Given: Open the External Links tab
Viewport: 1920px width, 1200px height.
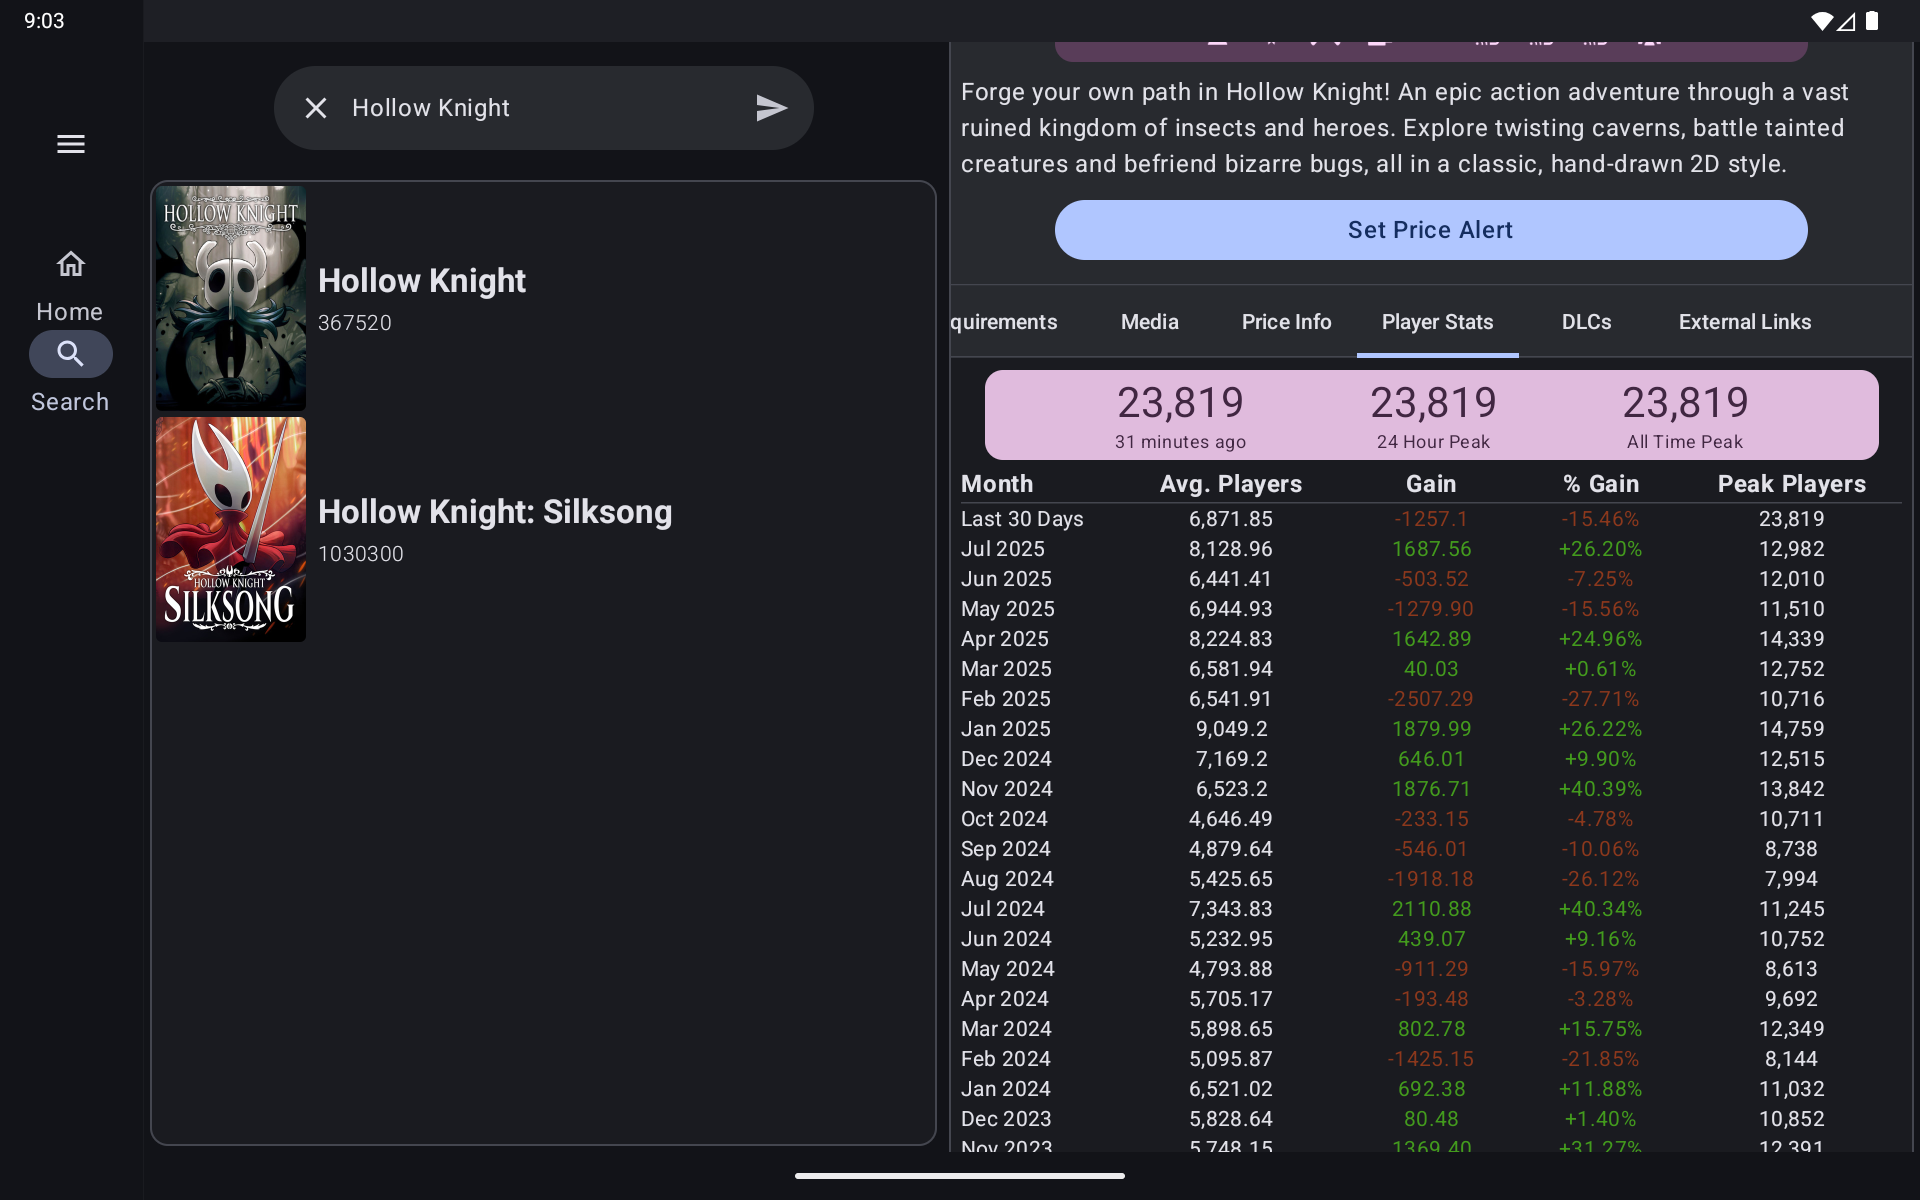Looking at the screenshot, I should pyautogui.click(x=1744, y=322).
